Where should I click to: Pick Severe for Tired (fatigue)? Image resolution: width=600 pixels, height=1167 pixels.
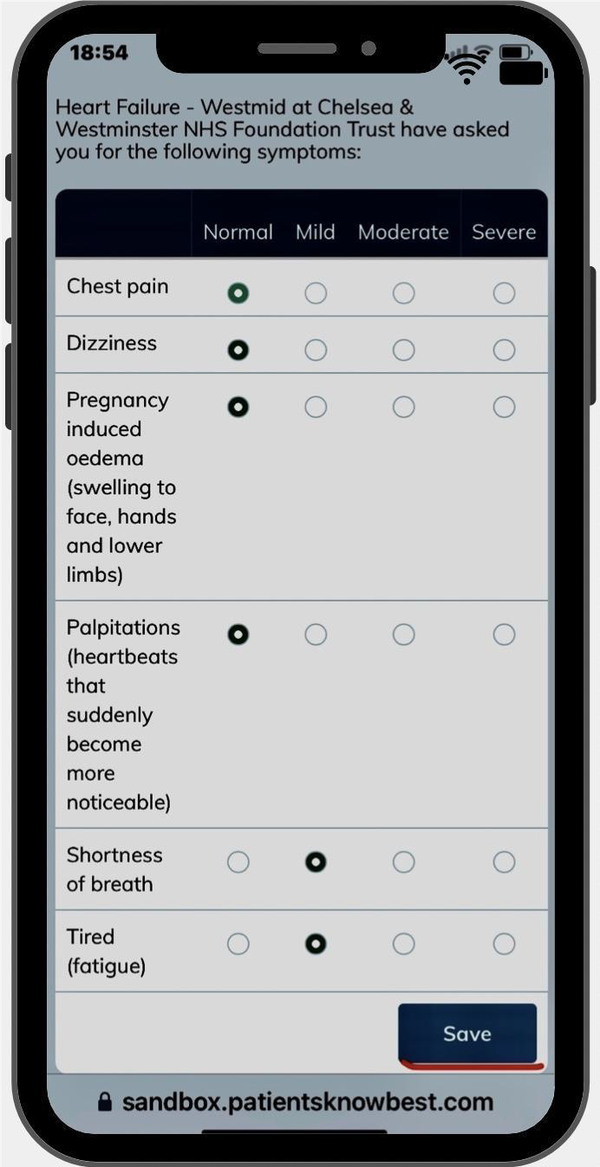504,943
